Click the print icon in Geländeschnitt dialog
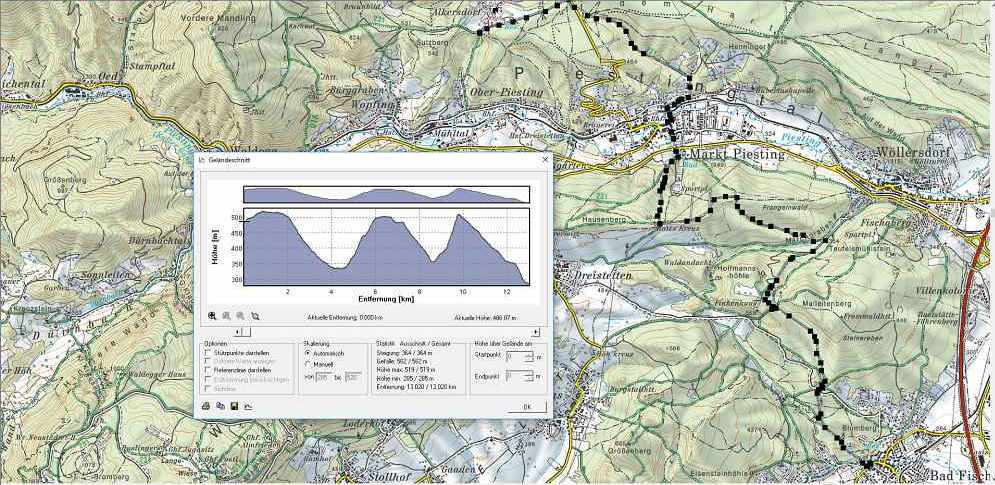This screenshot has height=485, width=995. click(206, 406)
